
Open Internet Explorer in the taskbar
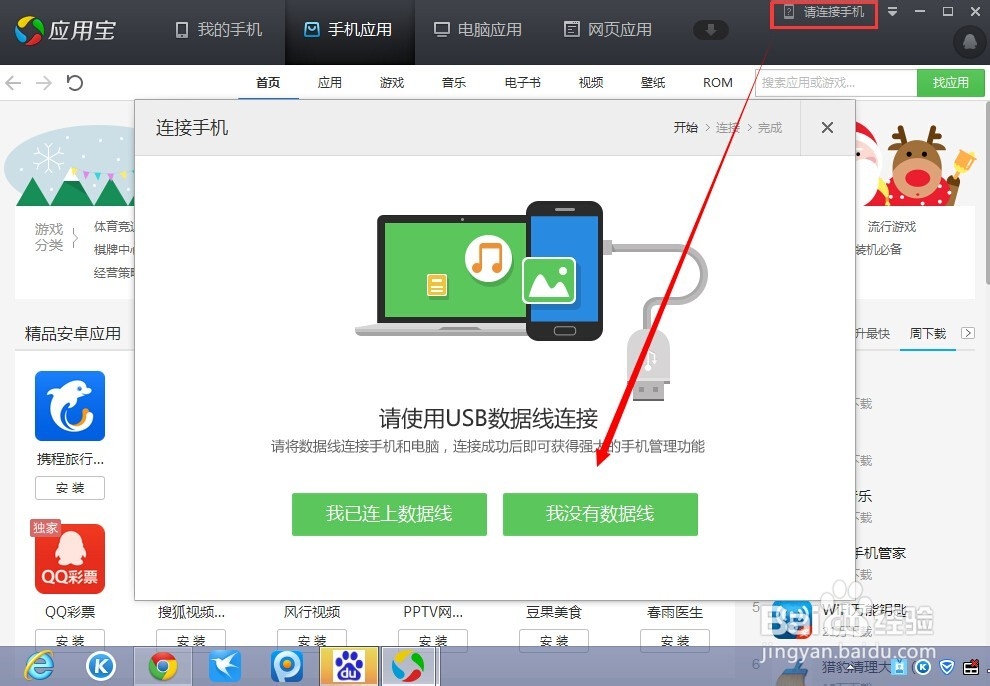(39, 666)
